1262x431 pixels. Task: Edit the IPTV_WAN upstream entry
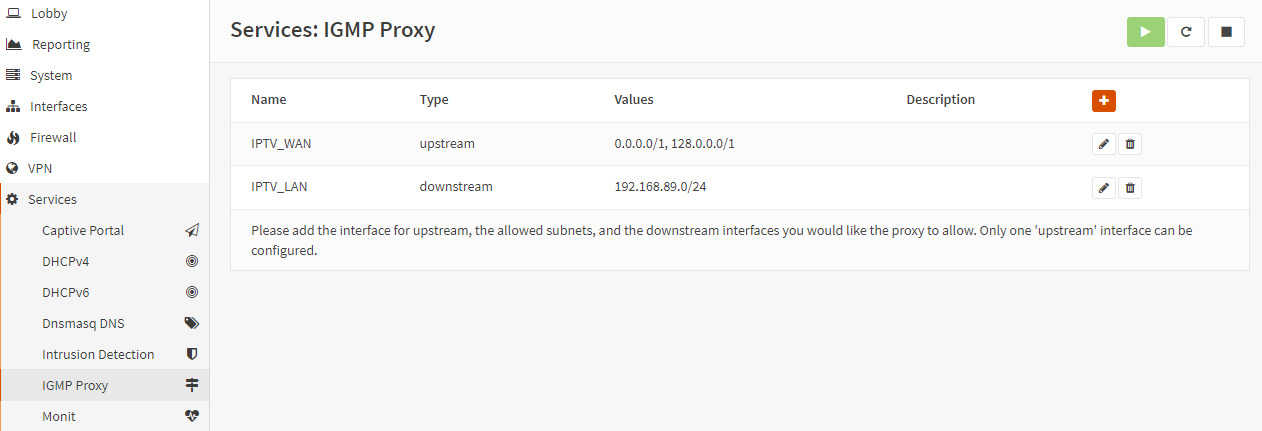tap(1103, 144)
